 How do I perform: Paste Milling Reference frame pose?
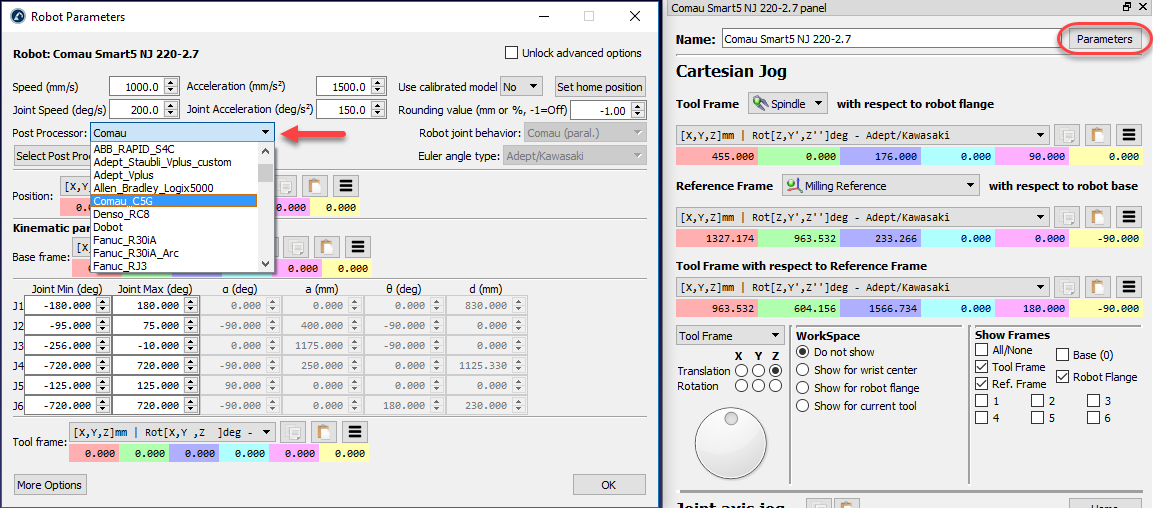(1097, 218)
